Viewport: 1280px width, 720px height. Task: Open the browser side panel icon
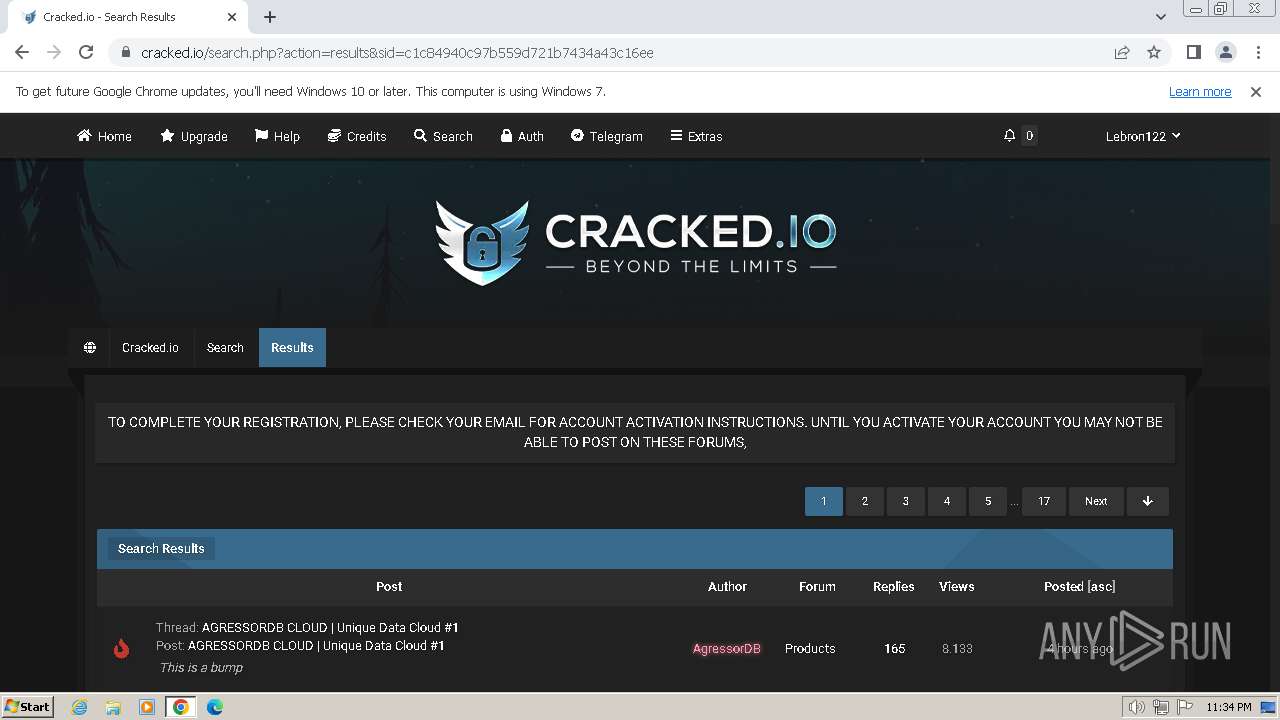click(1193, 52)
